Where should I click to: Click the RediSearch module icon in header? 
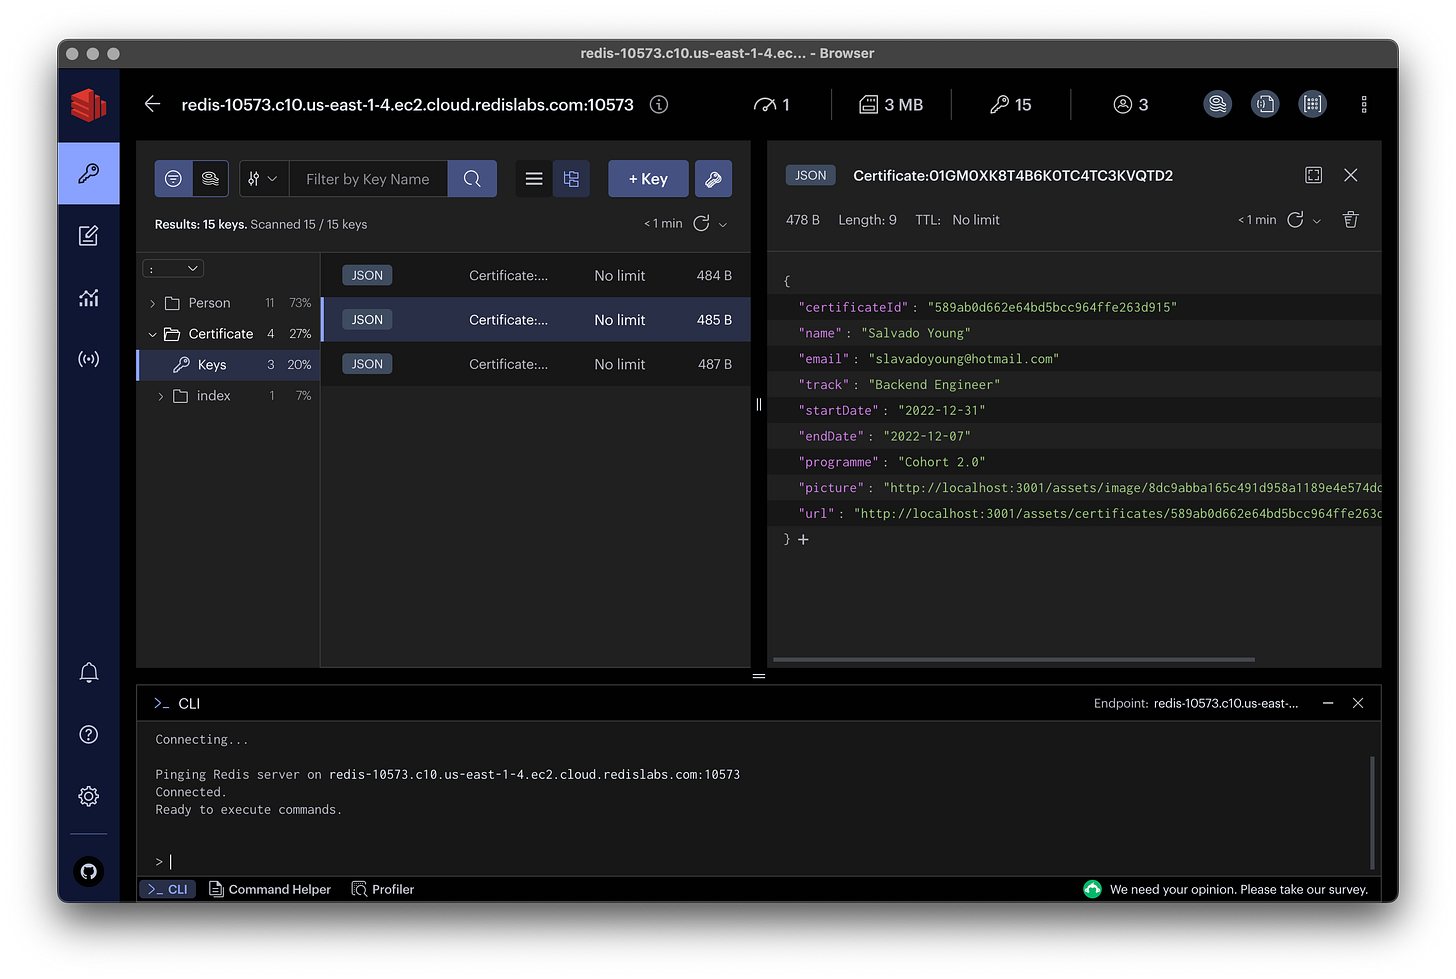click(x=1217, y=104)
